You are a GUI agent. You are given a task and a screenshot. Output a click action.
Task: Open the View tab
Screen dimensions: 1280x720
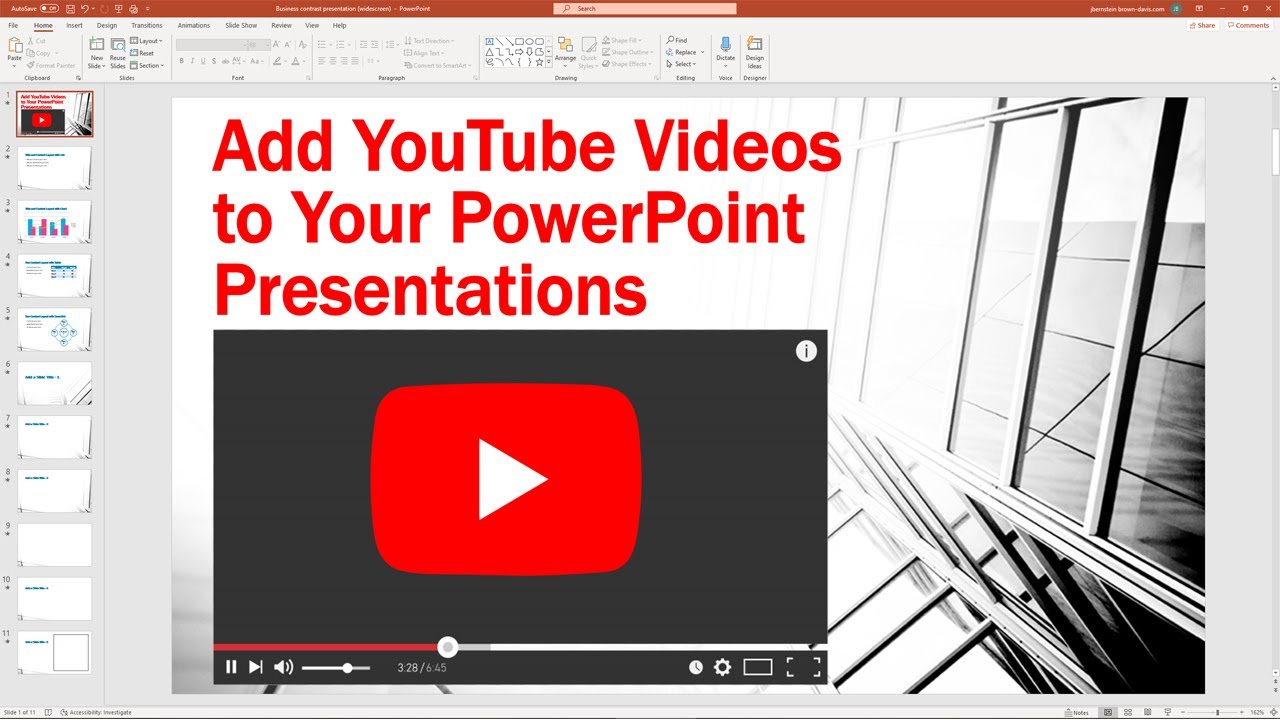[312, 25]
